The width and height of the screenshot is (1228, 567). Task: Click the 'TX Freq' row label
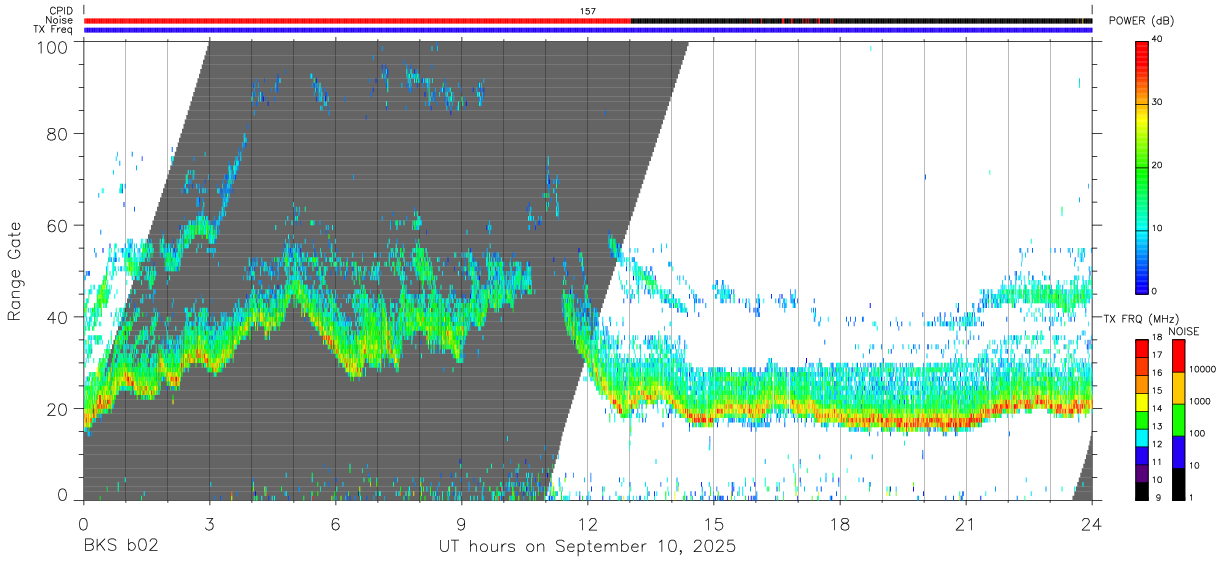coord(54,30)
